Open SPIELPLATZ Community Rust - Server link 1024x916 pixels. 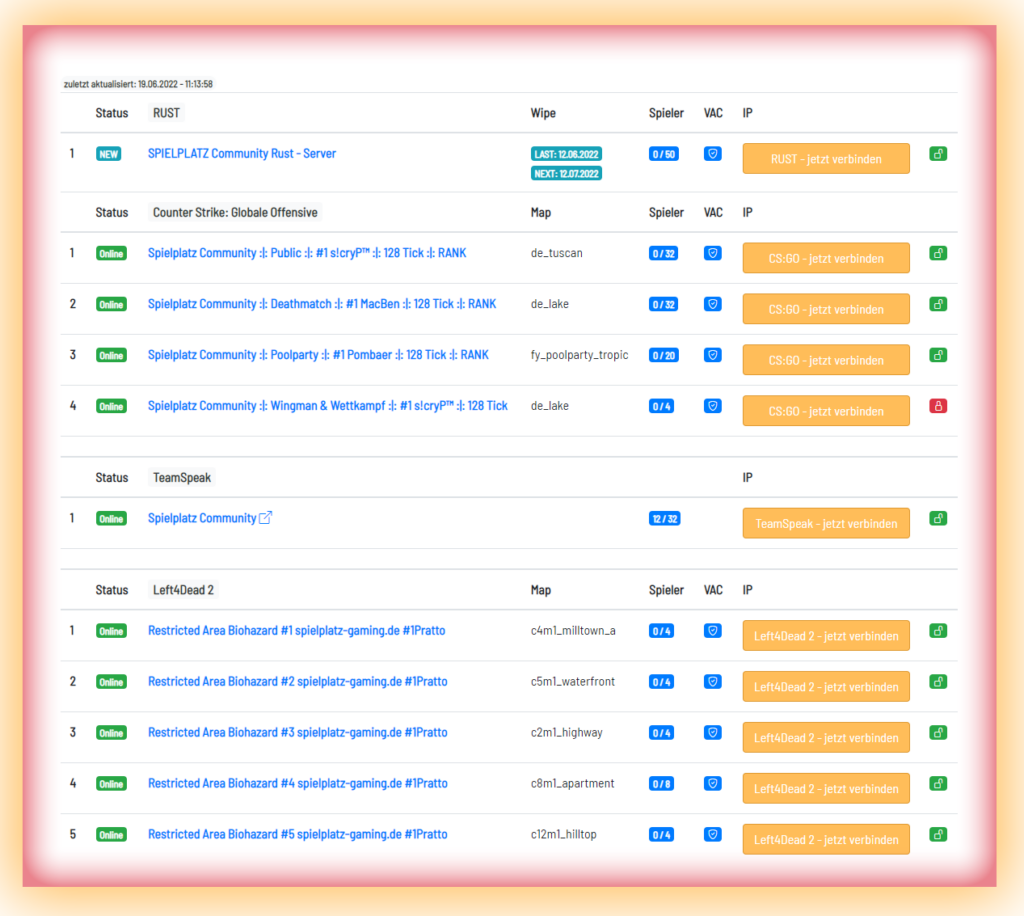pyautogui.click(x=242, y=153)
